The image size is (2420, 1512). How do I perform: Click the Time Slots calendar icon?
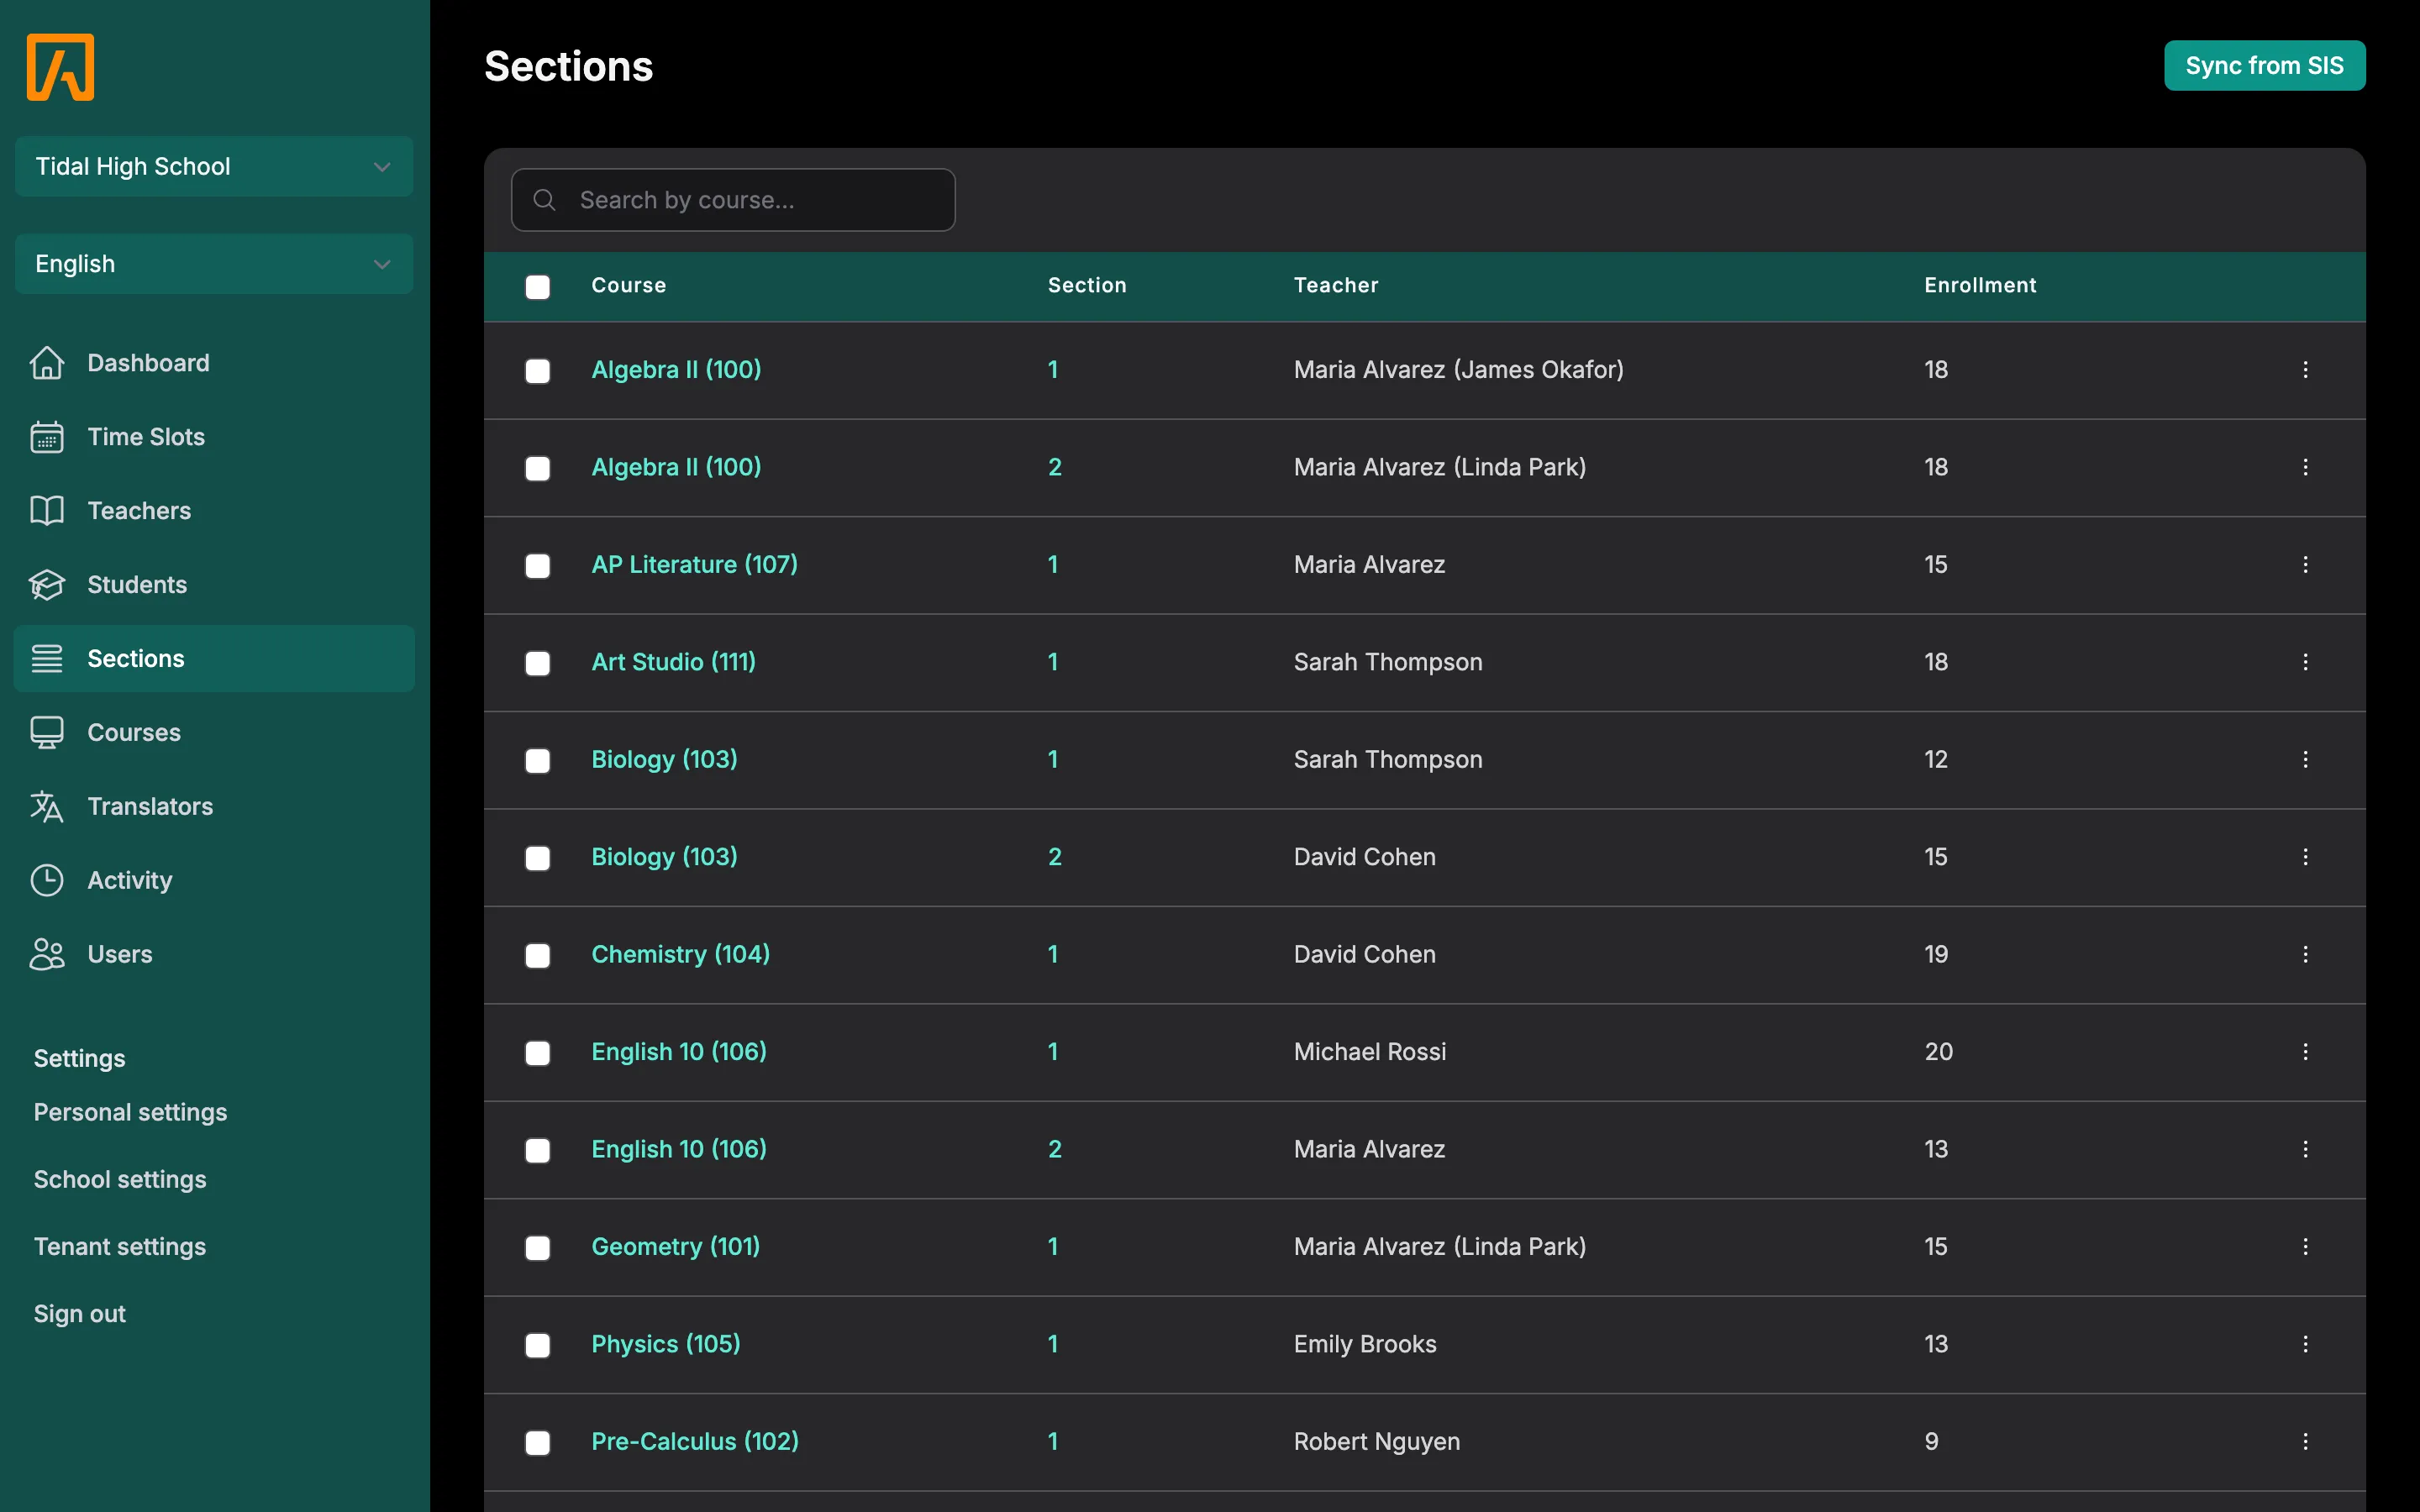pos(47,437)
